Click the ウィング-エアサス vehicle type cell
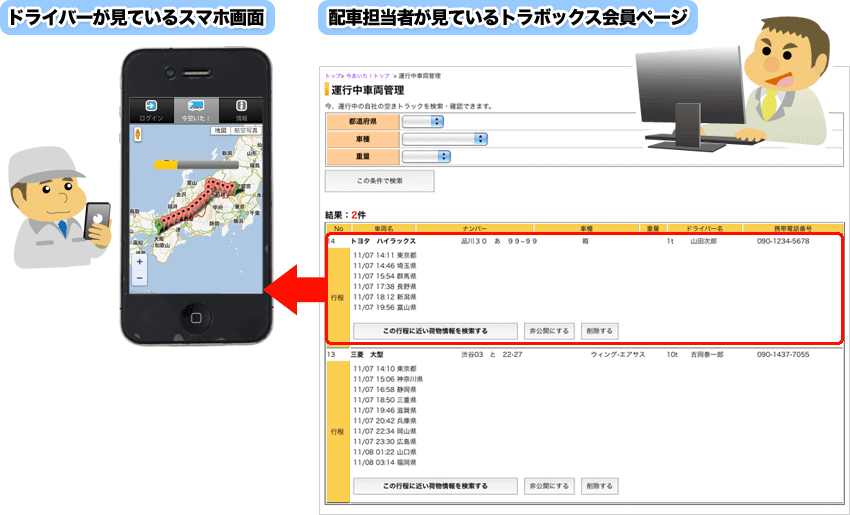The image size is (850, 515). pyautogui.click(x=617, y=355)
